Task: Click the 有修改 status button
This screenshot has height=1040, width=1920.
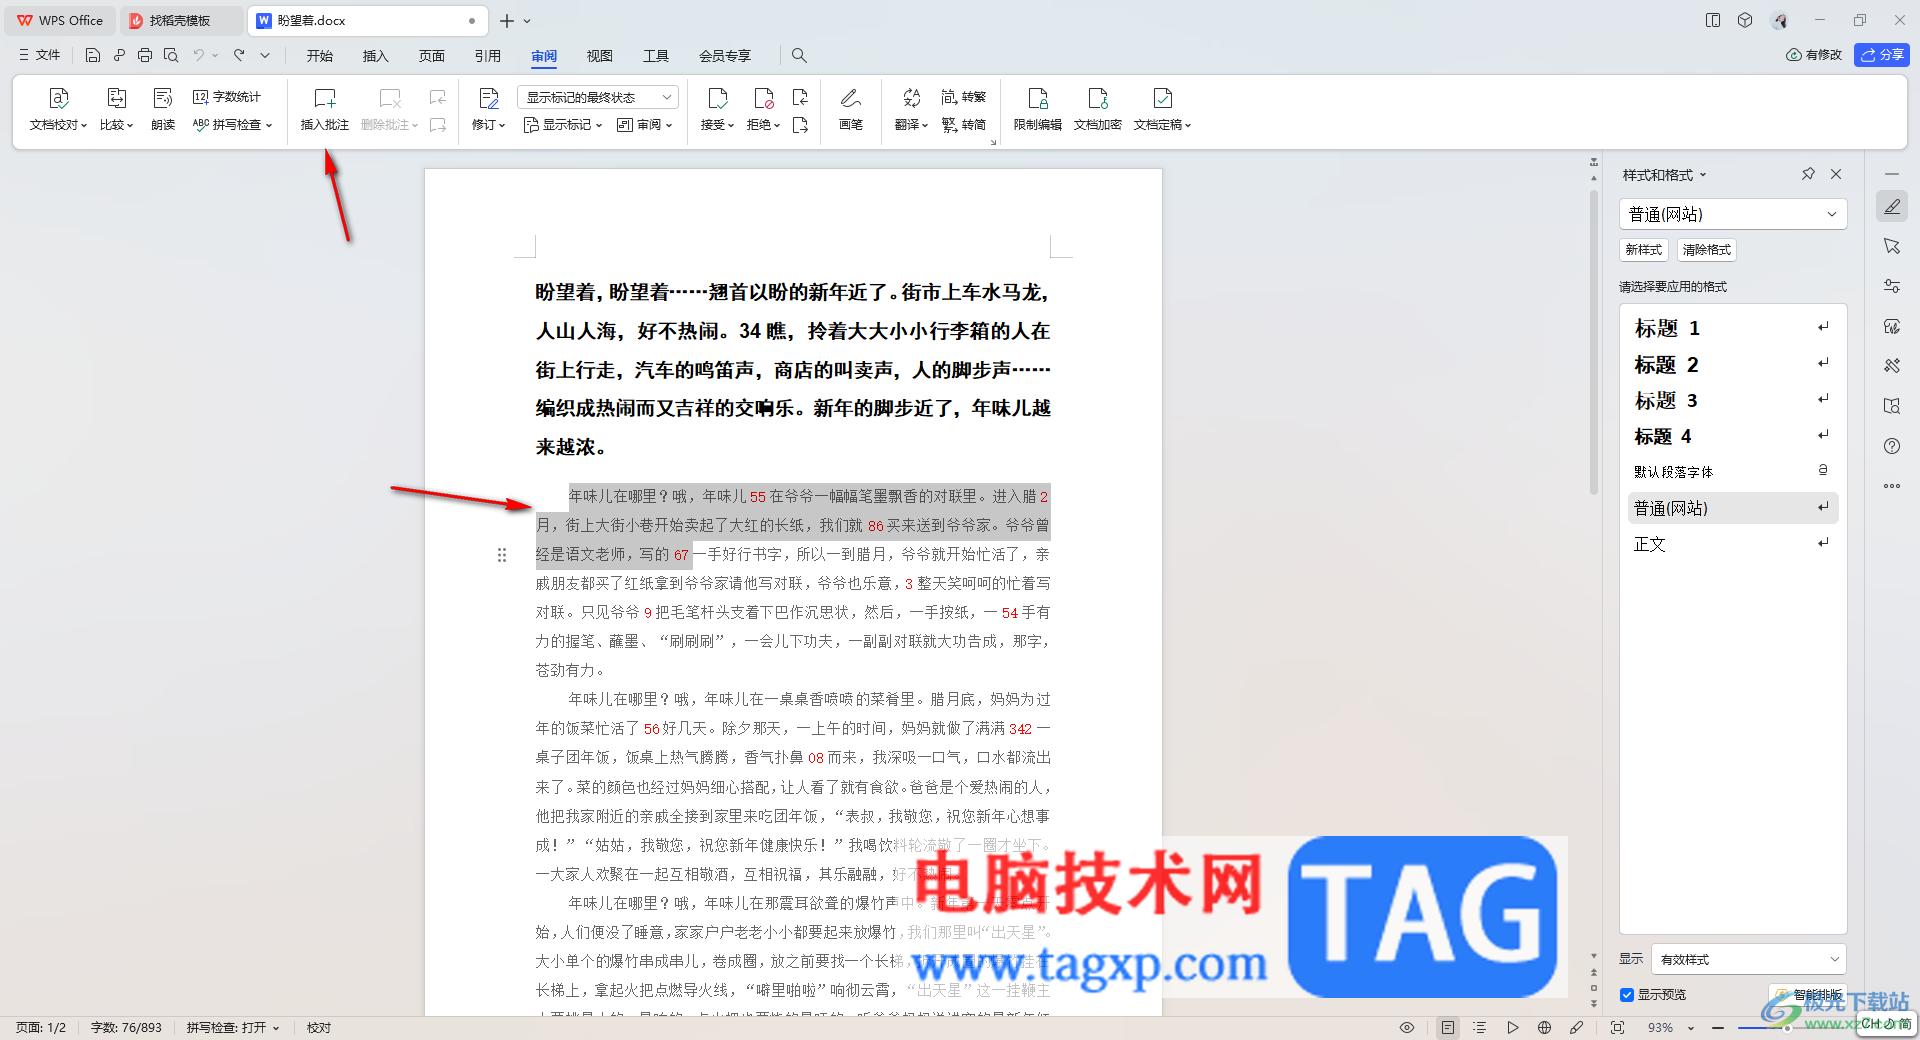Action: (x=1814, y=55)
